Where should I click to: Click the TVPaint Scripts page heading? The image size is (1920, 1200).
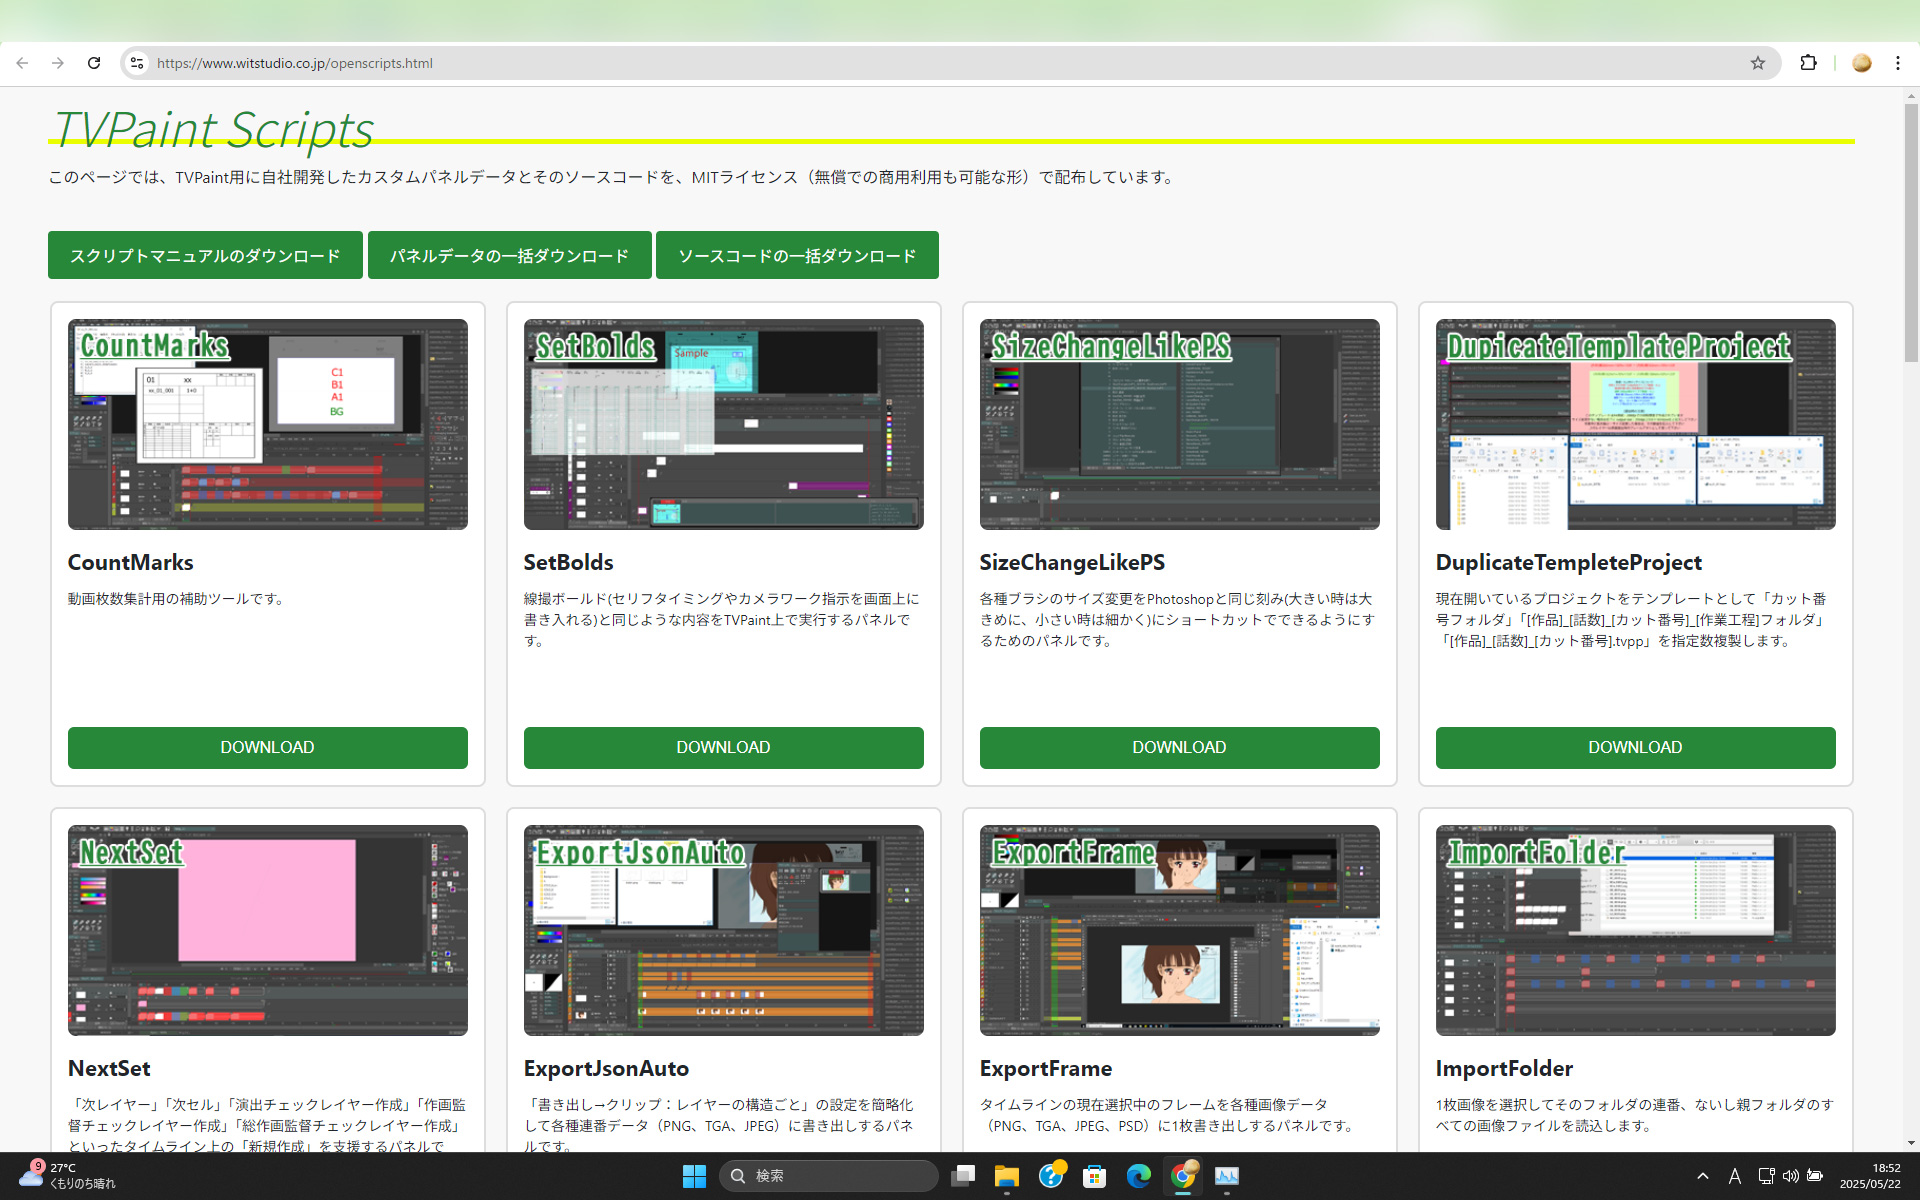click(x=212, y=130)
